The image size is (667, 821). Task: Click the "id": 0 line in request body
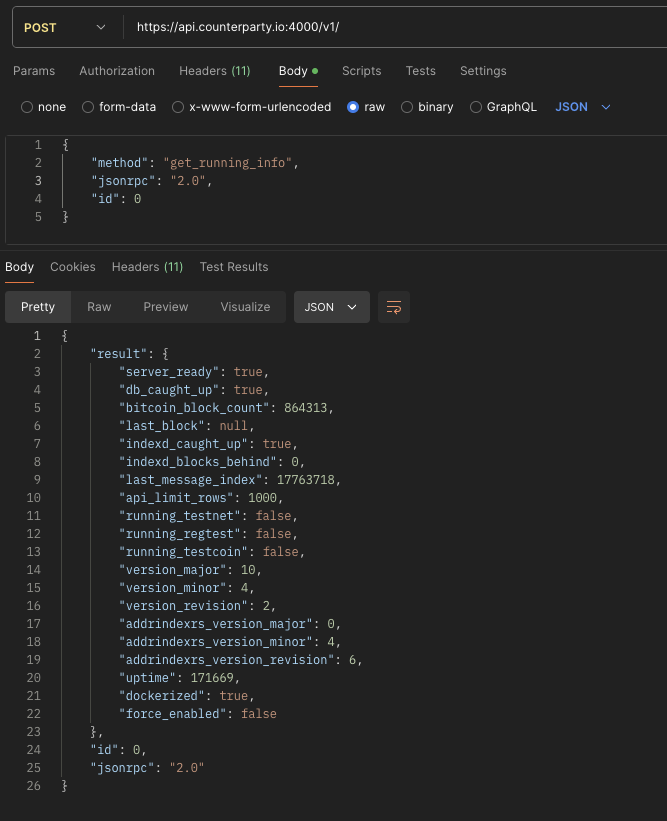coord(116,198)
